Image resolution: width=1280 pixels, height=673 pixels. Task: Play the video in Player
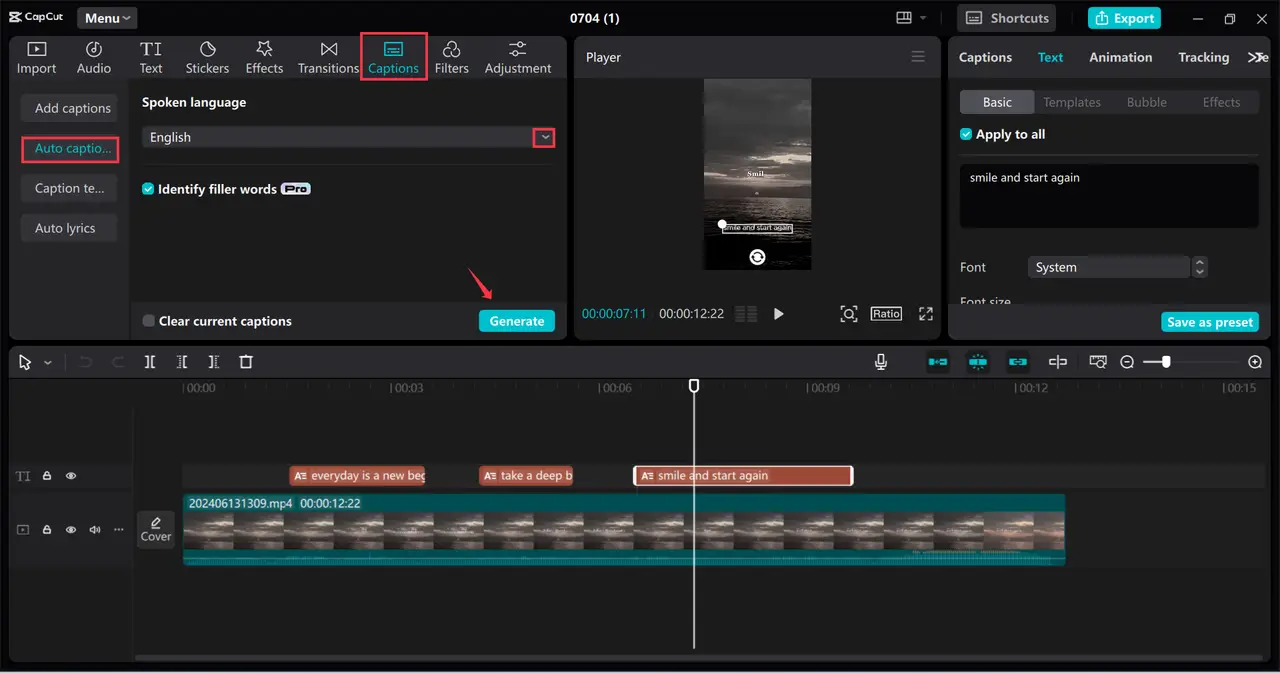[x=778, y=314]
